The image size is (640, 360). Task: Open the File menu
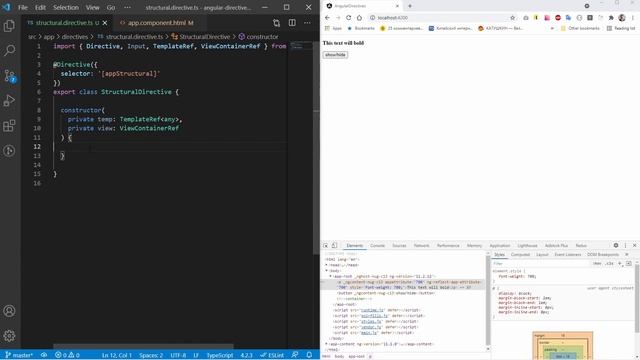pyautogui.click(x=23, y=7)
